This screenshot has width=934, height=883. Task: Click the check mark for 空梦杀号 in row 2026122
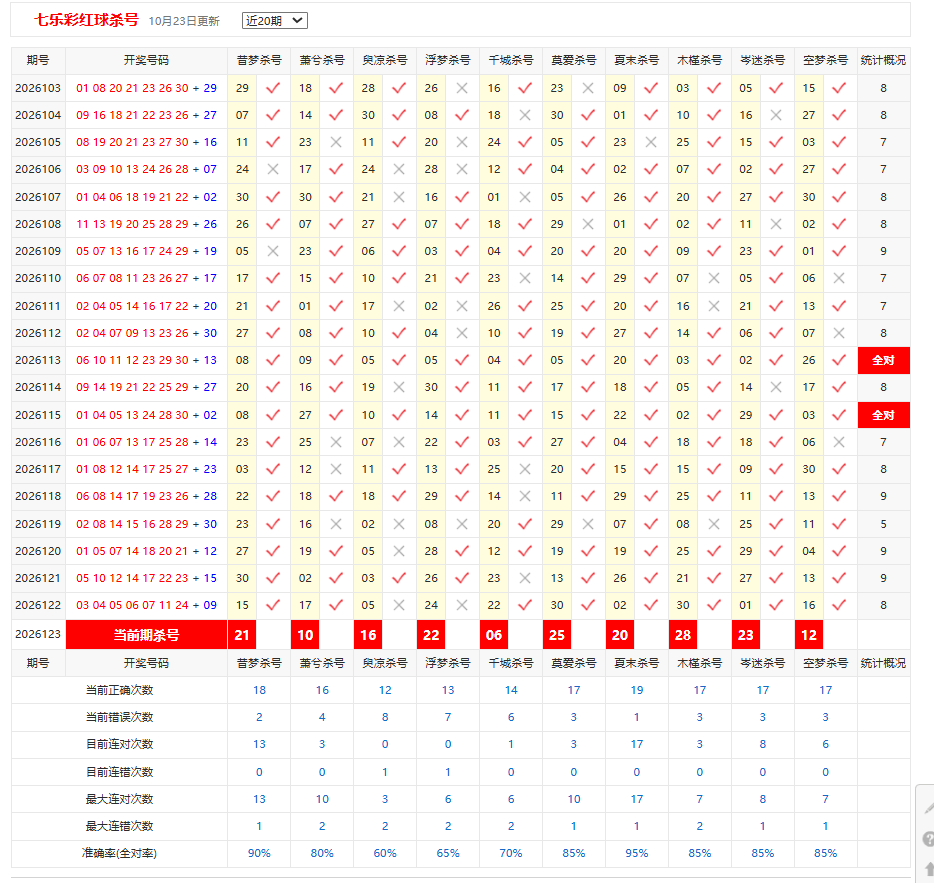click(839, 605)
